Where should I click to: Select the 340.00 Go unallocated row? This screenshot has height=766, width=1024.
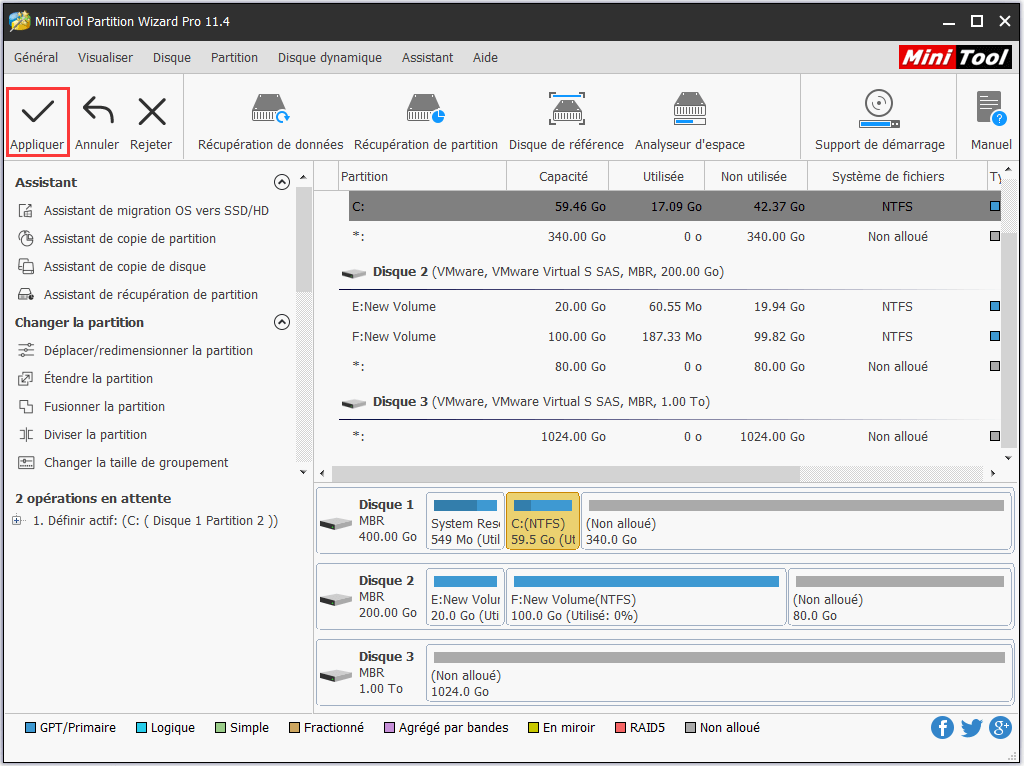click(675, 236)
